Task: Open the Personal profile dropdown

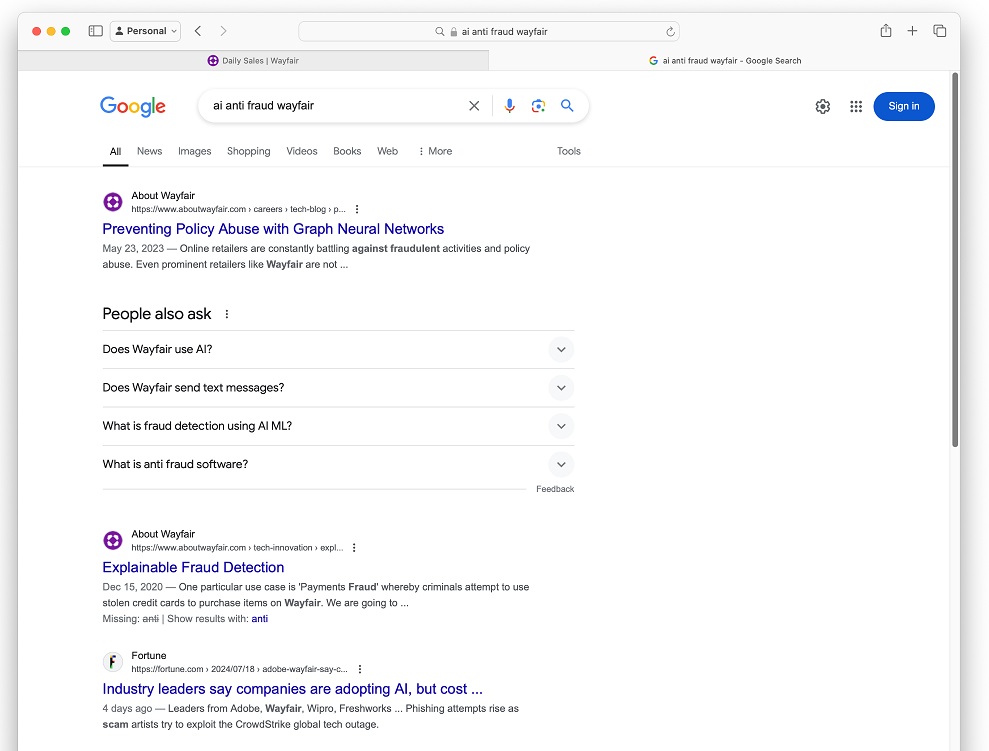Action: pos(146,31)
